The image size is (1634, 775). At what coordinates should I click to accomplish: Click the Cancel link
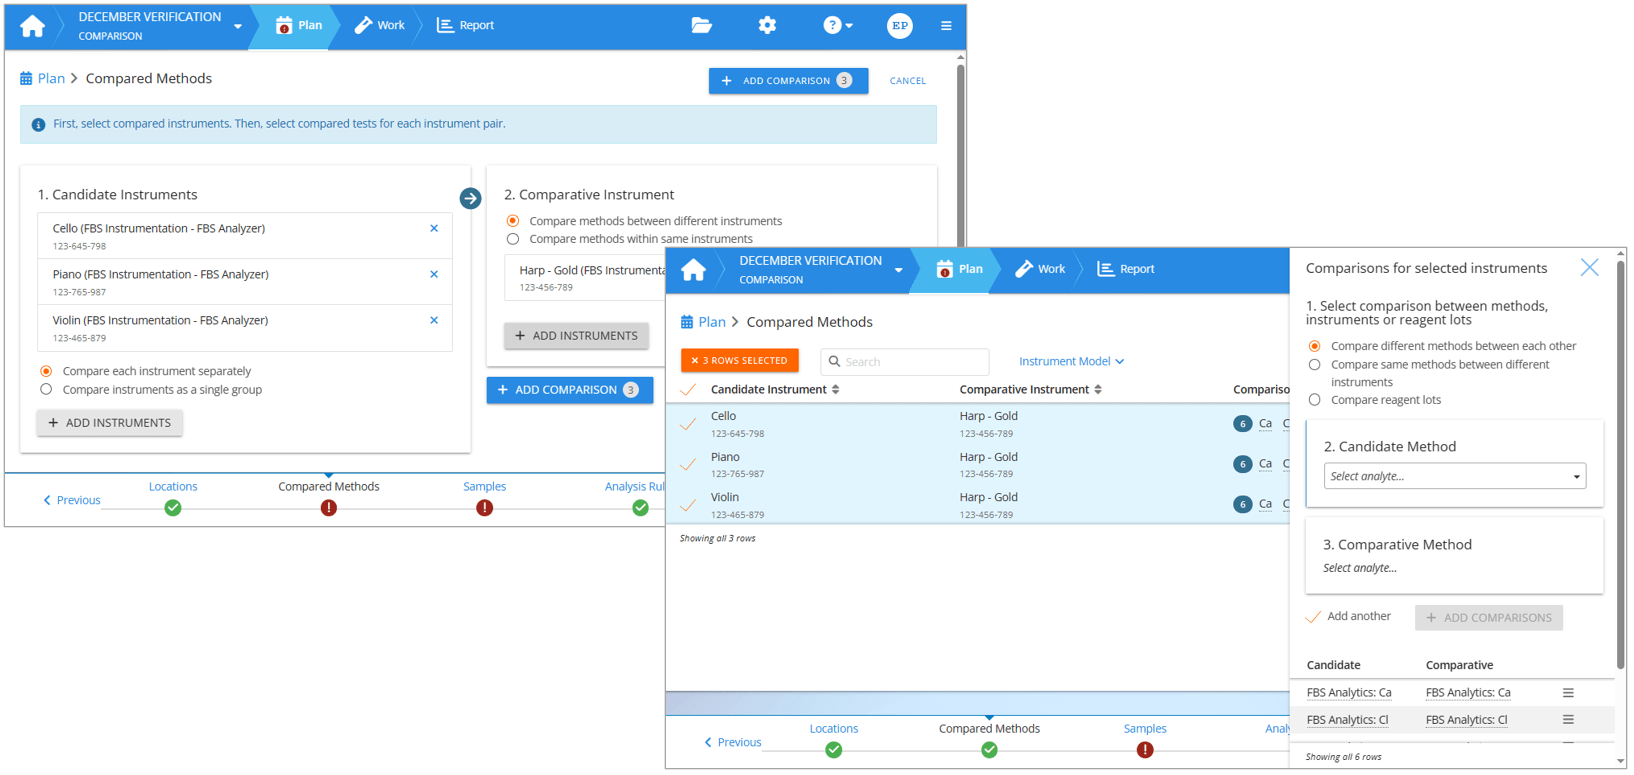pos(907,81)
